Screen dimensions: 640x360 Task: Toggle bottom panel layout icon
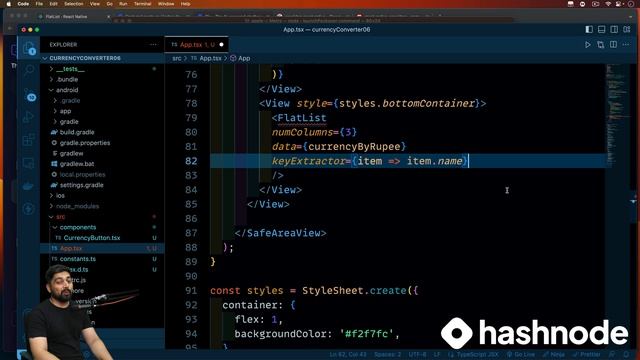pos(602,29)
